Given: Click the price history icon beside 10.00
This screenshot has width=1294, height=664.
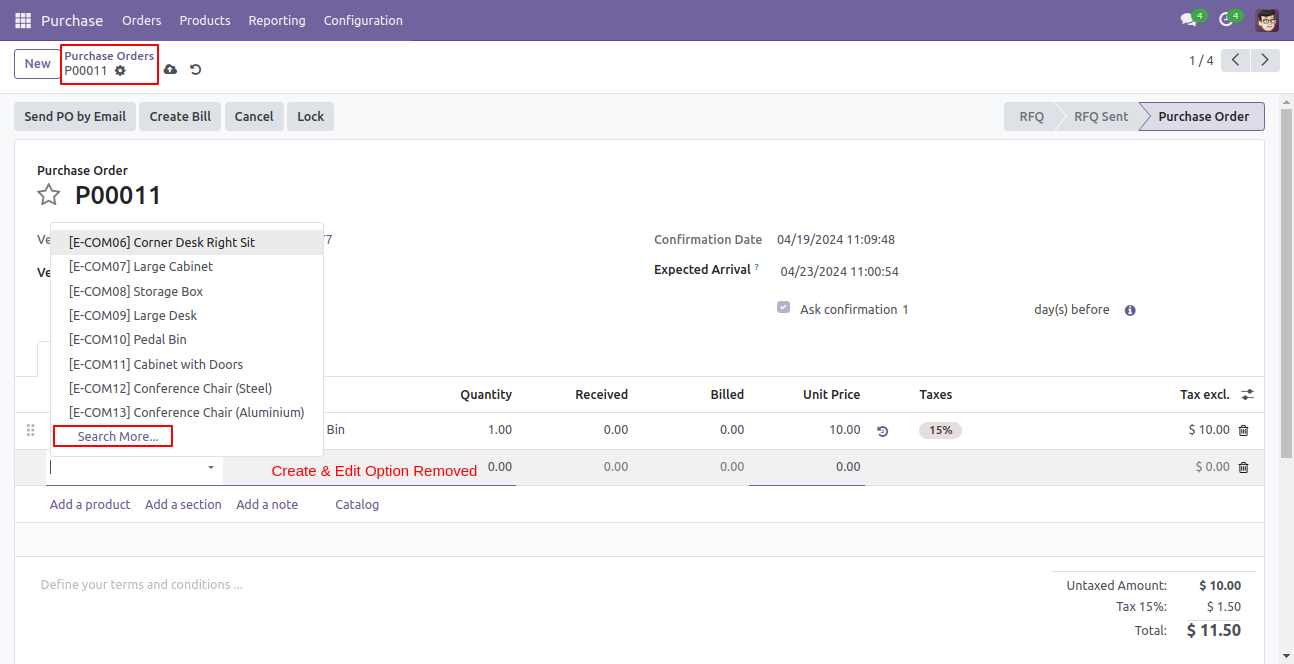Looking at the screenshot, I should [x=883, y=431].
